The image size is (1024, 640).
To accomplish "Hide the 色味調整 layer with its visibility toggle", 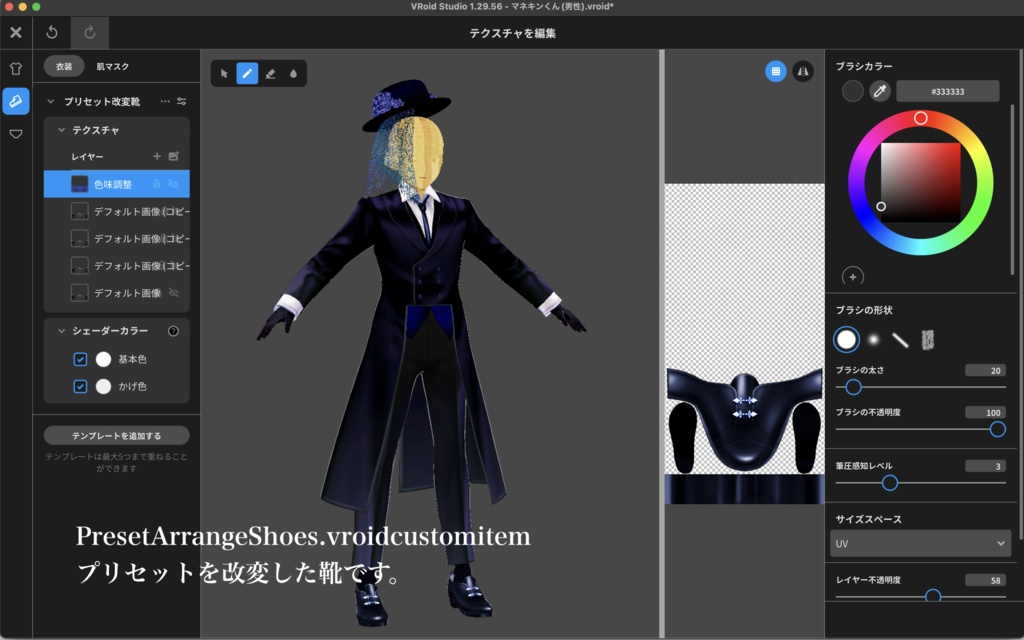I will pyautogui.click(x=173, y=184).
